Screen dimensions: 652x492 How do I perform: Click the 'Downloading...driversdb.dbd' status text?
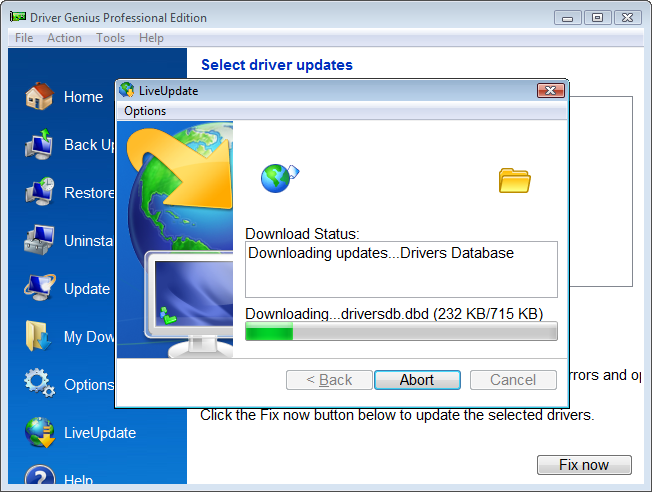[394, 314]
